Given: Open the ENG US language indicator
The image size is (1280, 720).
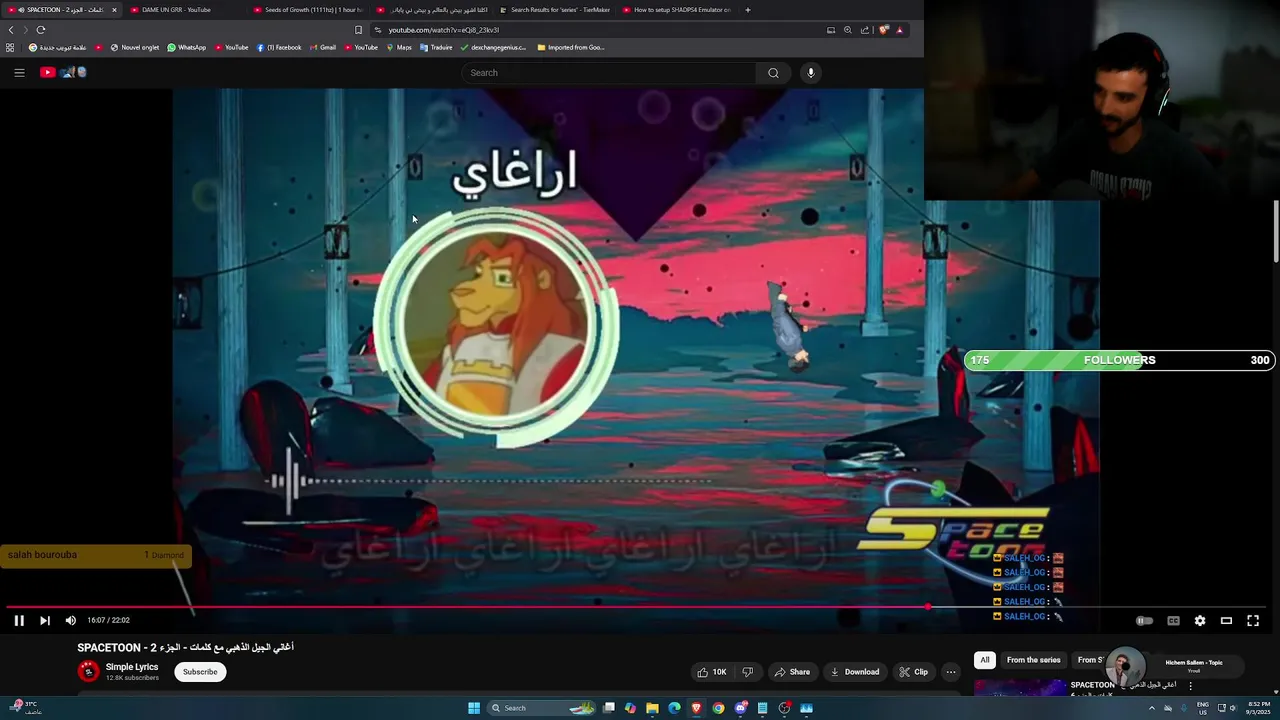Looking at the screenshot, I should [1202, 708].
